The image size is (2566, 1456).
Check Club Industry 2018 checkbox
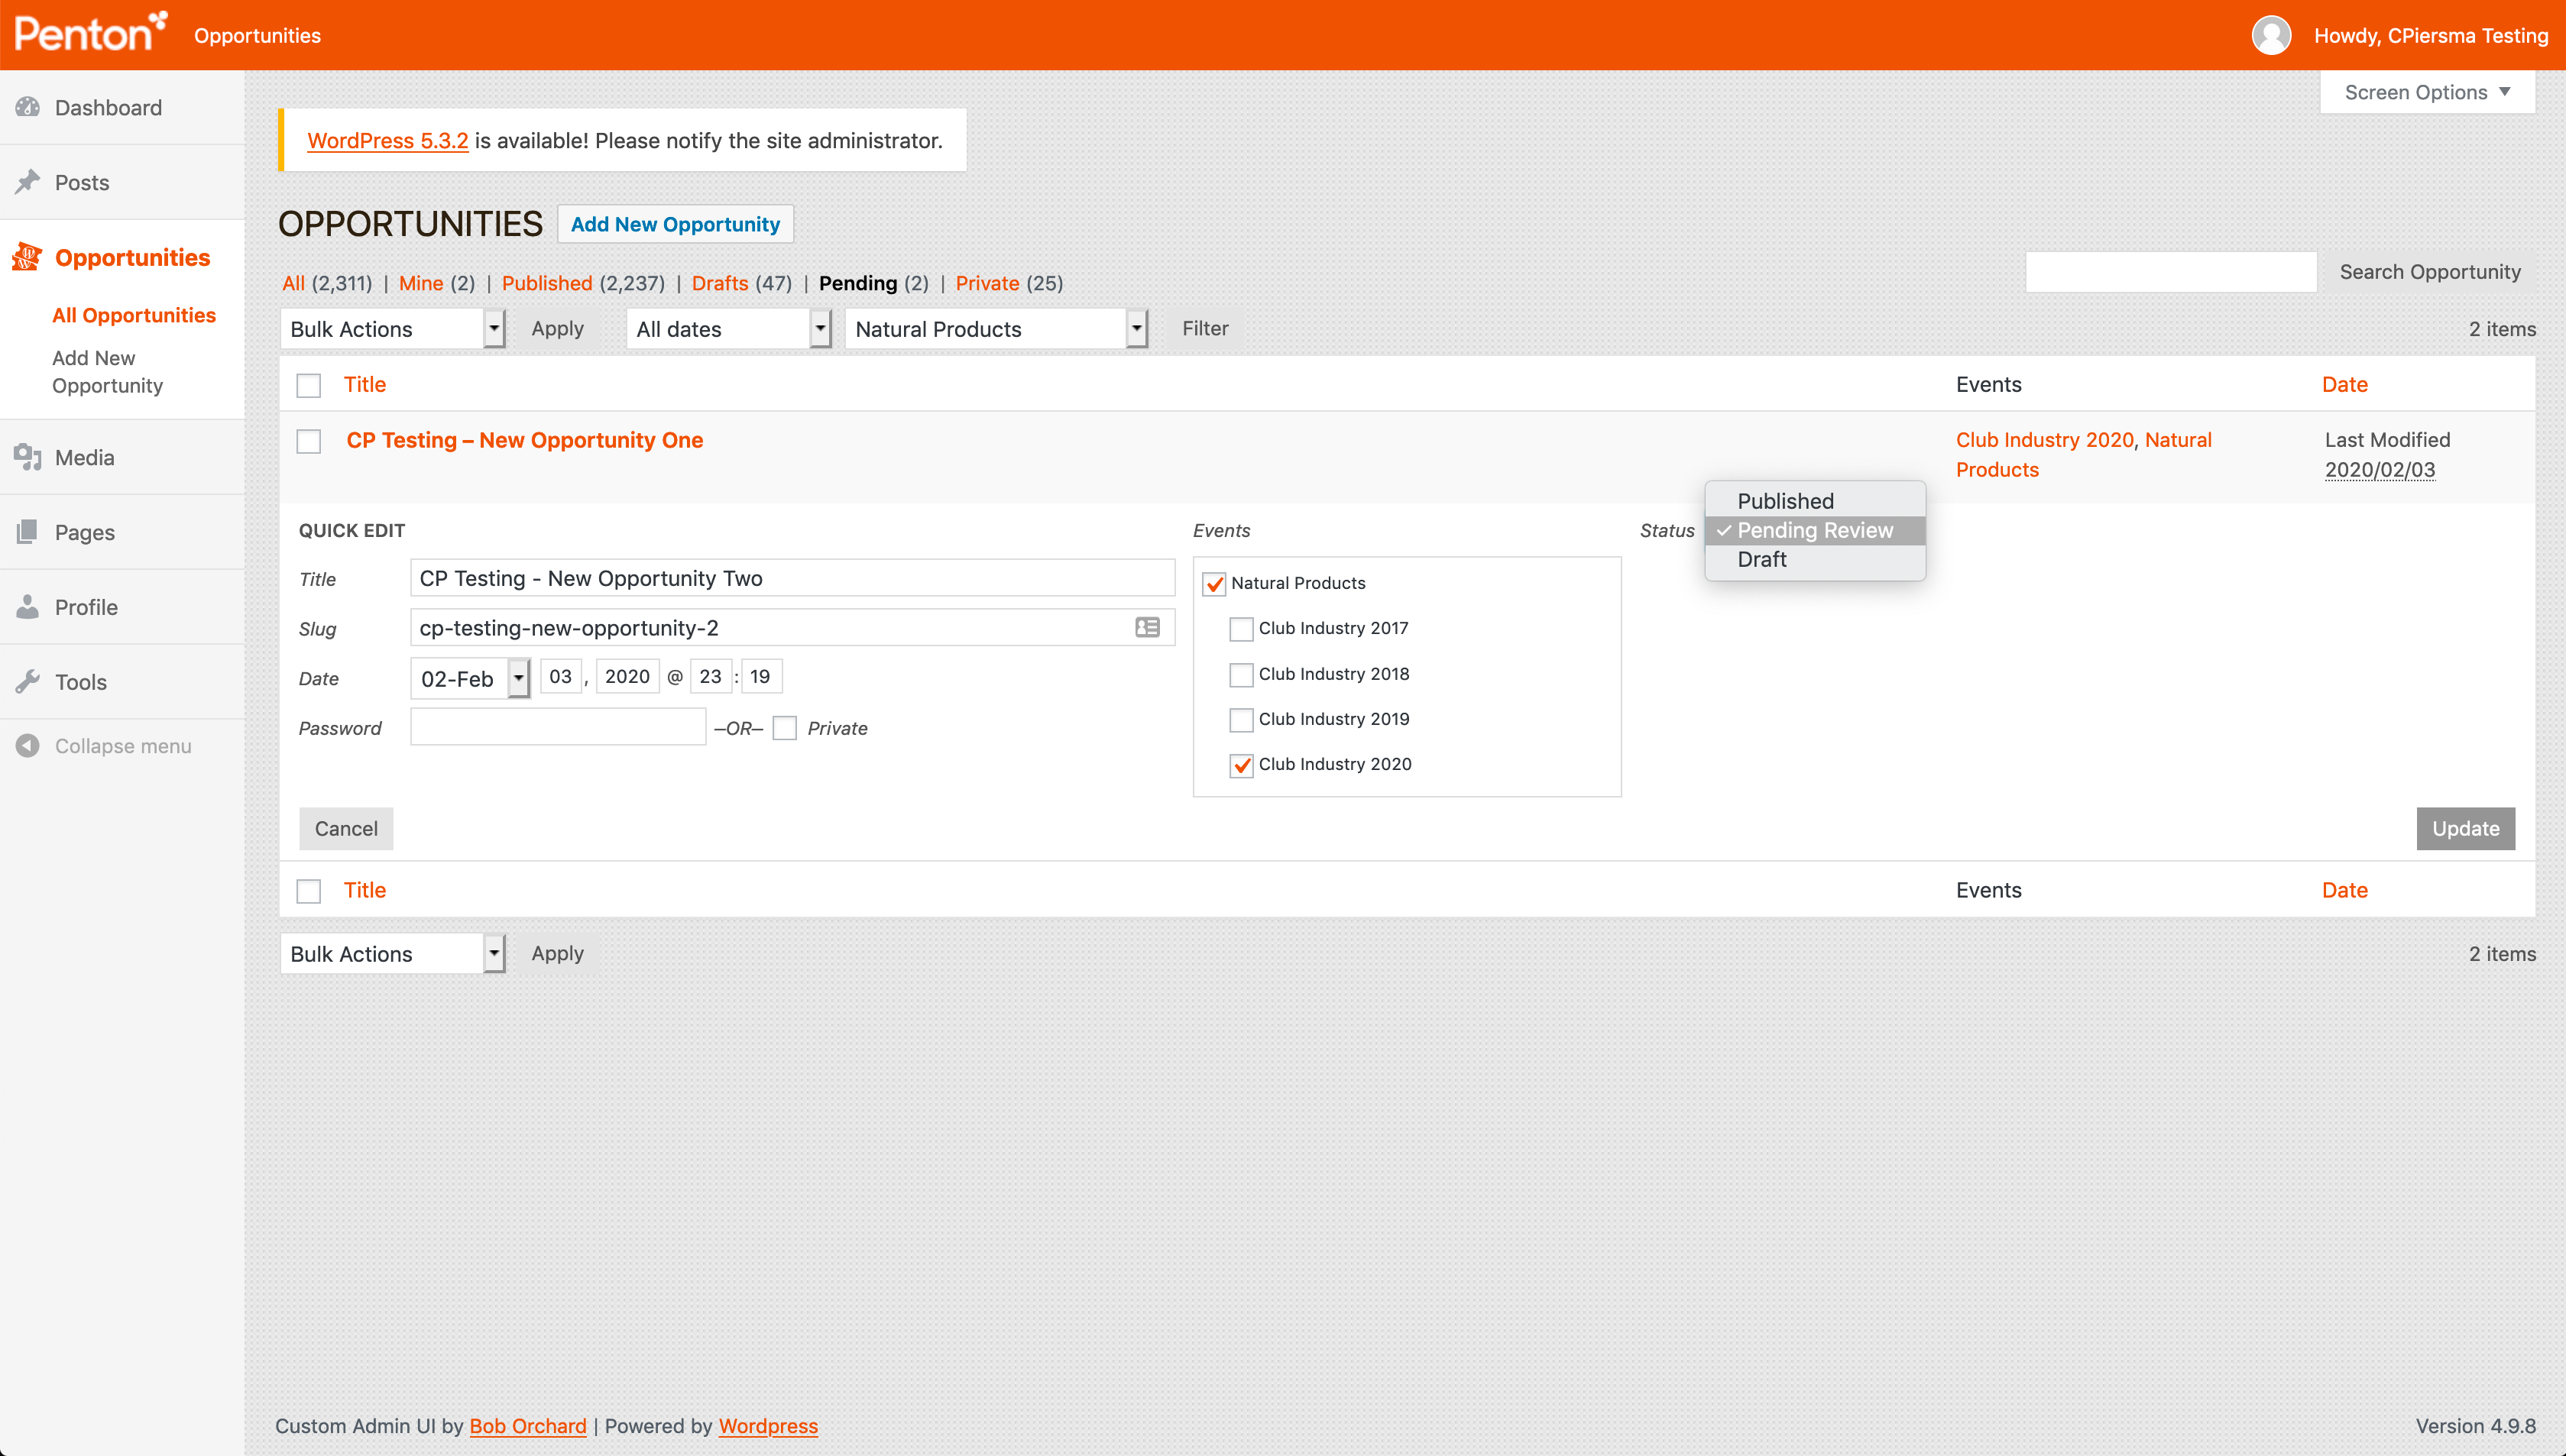[1241, 675]
